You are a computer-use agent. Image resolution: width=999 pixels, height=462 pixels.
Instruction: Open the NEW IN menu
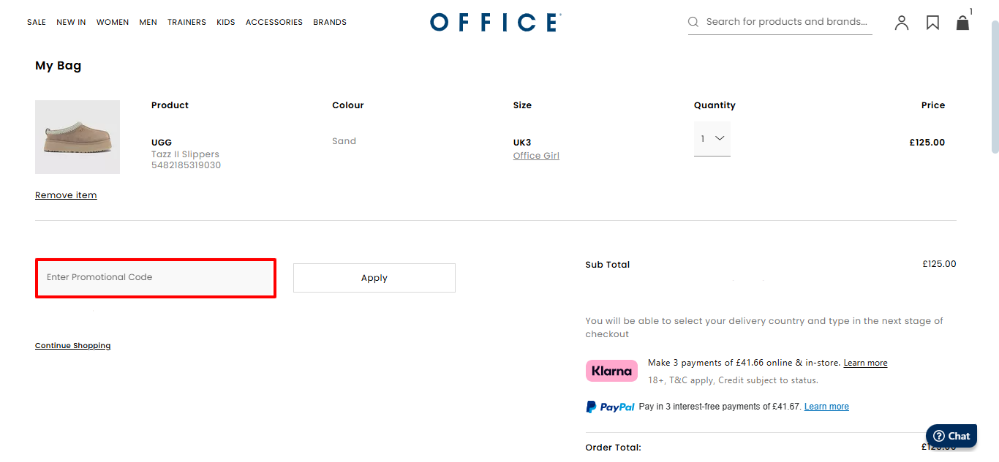pos(71,22)
